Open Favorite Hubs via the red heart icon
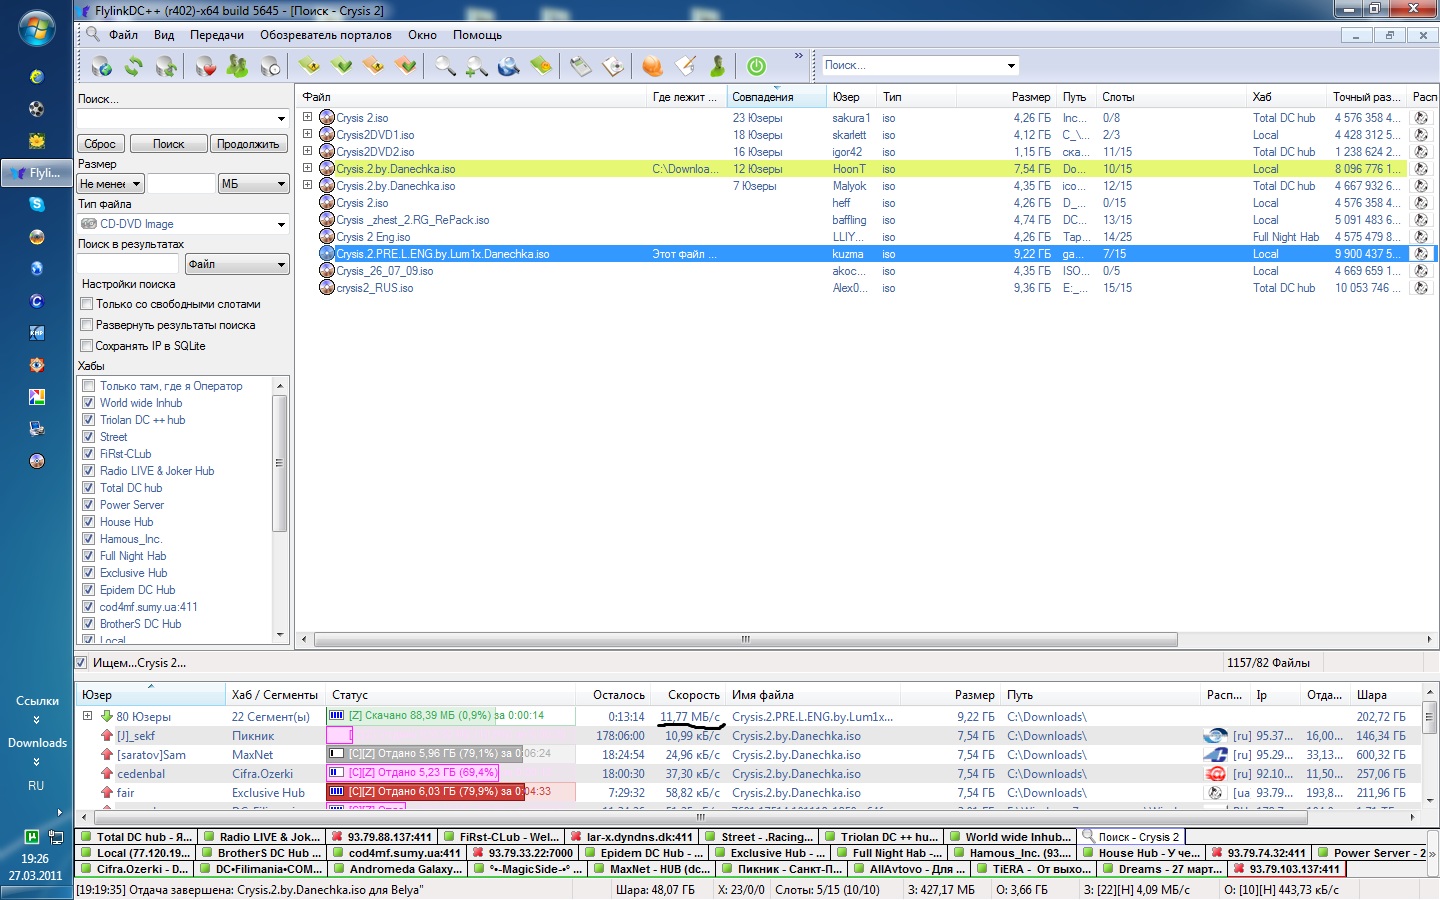 pyautogui.click(x=205, y=66)
